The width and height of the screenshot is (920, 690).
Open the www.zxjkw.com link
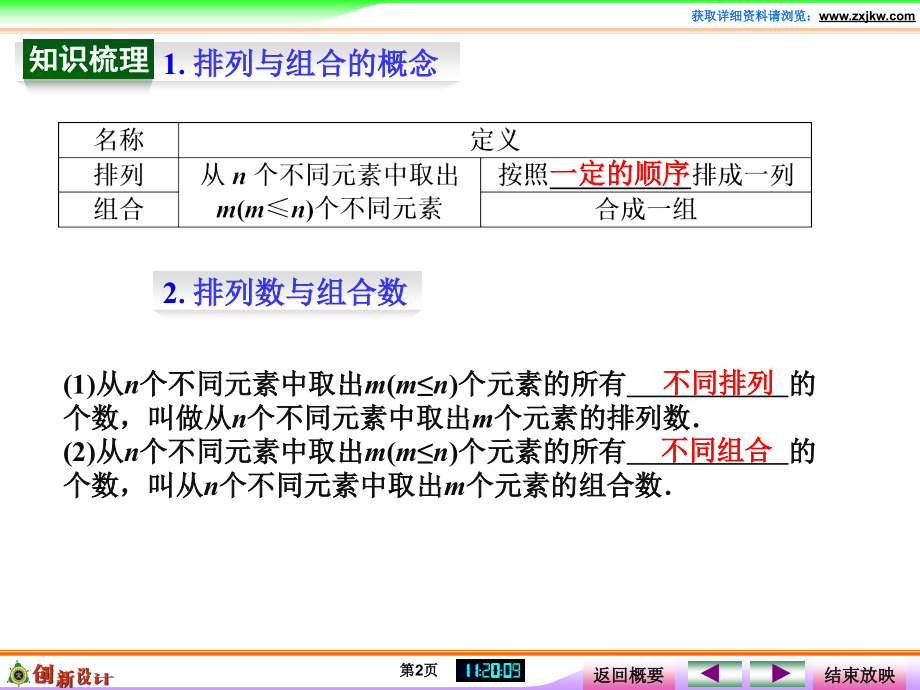point(864,15)
